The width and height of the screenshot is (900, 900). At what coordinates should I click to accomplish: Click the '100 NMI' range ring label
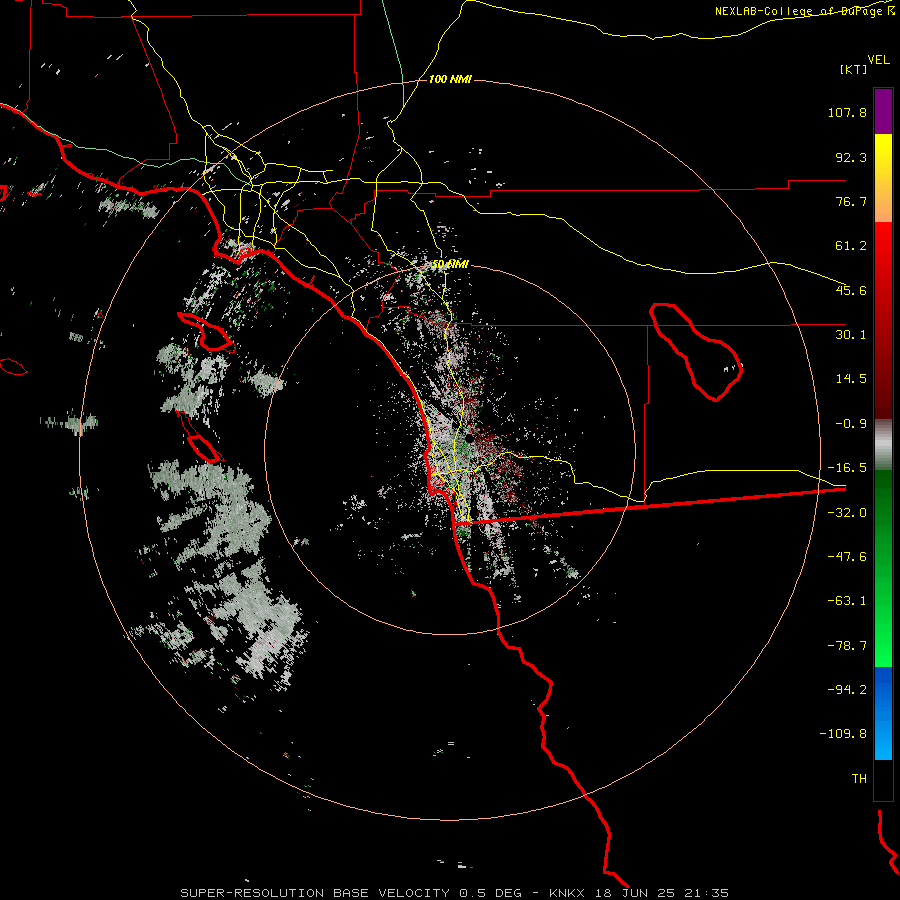(x=450, y=79)
